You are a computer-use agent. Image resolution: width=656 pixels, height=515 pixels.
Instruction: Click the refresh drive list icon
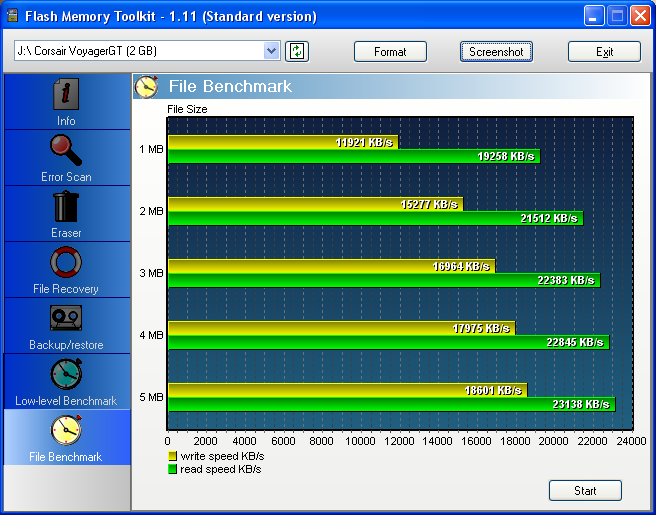[297, 51]
